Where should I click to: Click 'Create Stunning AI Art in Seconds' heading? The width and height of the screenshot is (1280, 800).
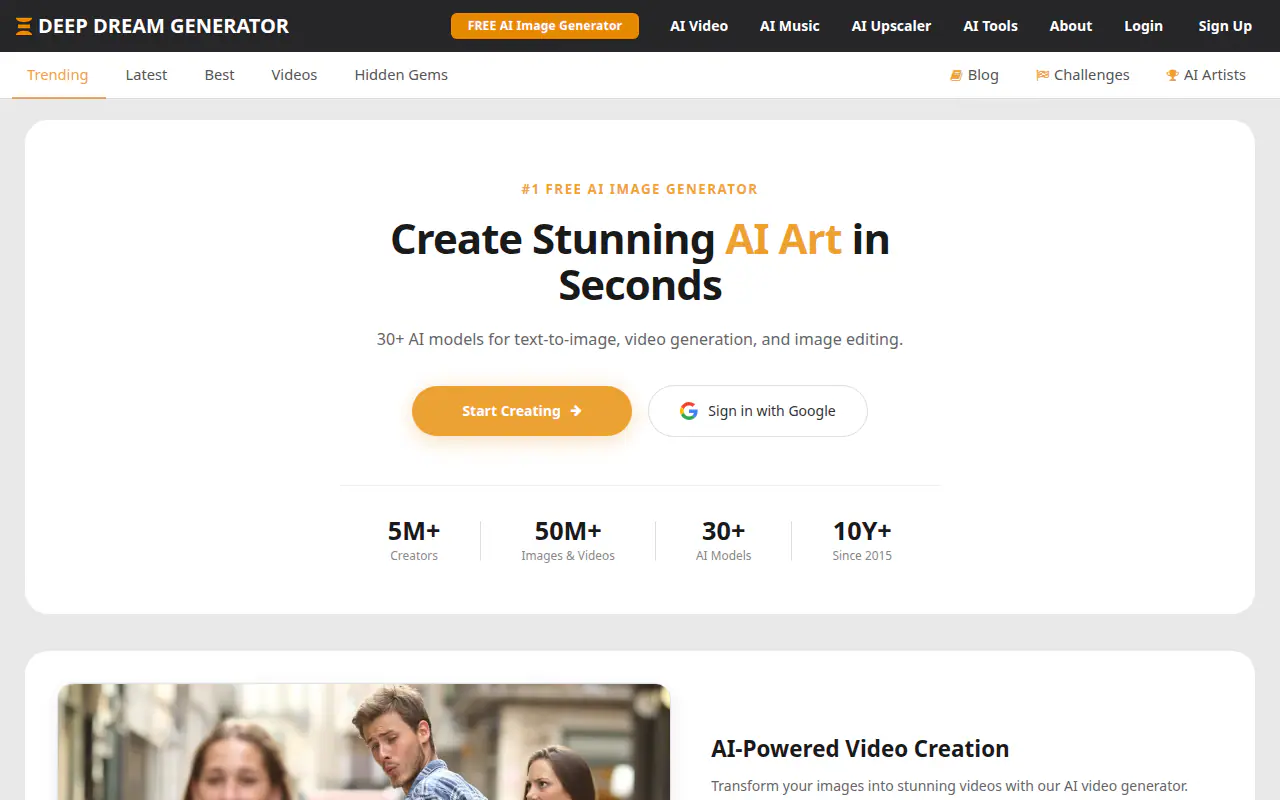click(640, 262)
